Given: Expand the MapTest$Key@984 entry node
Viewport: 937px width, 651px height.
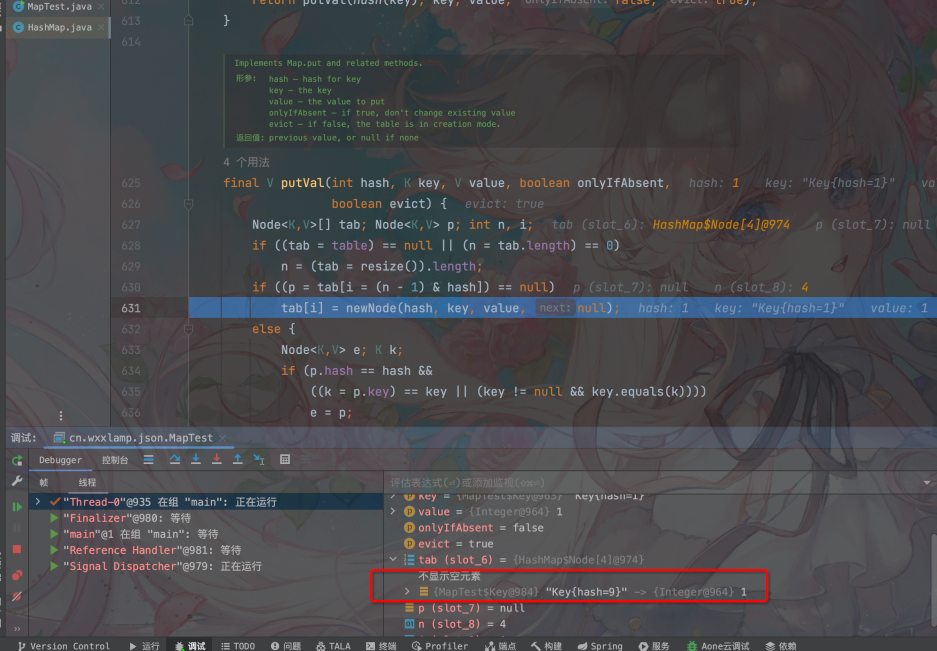Looking at the screenshot, I should click(x=407, y=591).
